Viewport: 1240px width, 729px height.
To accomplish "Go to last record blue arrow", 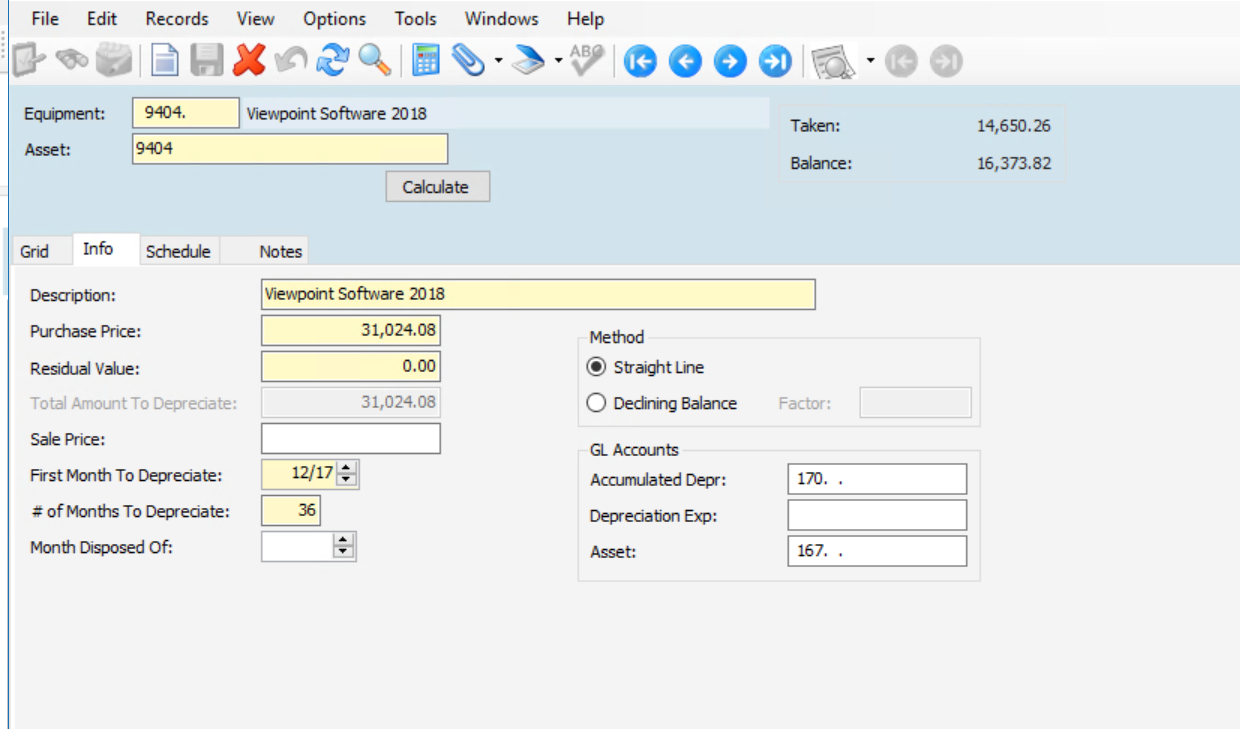I will (x=775, y=62).
